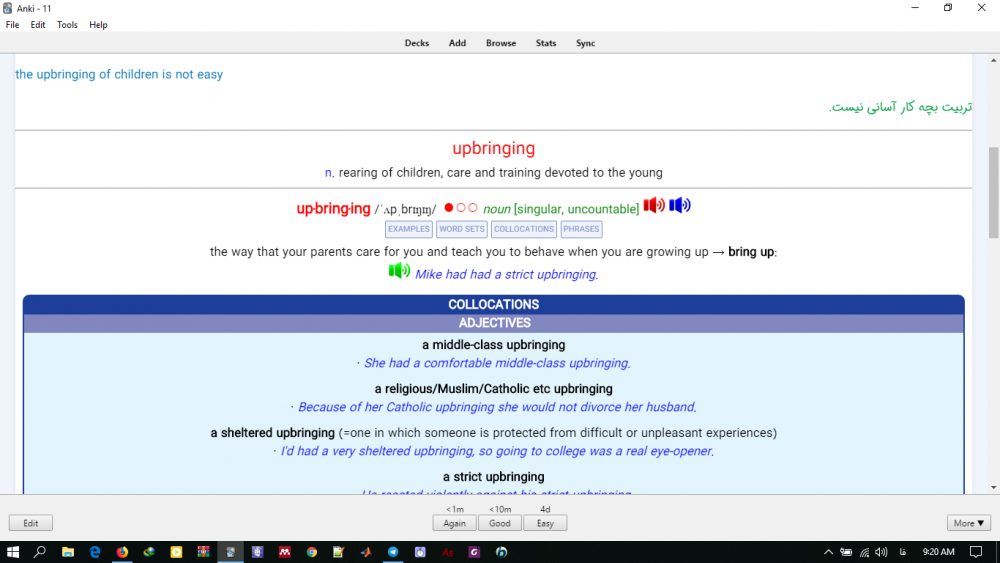Open Google Chrome from taskbar
Screen dimensions: 1000x563
[312, 552]
